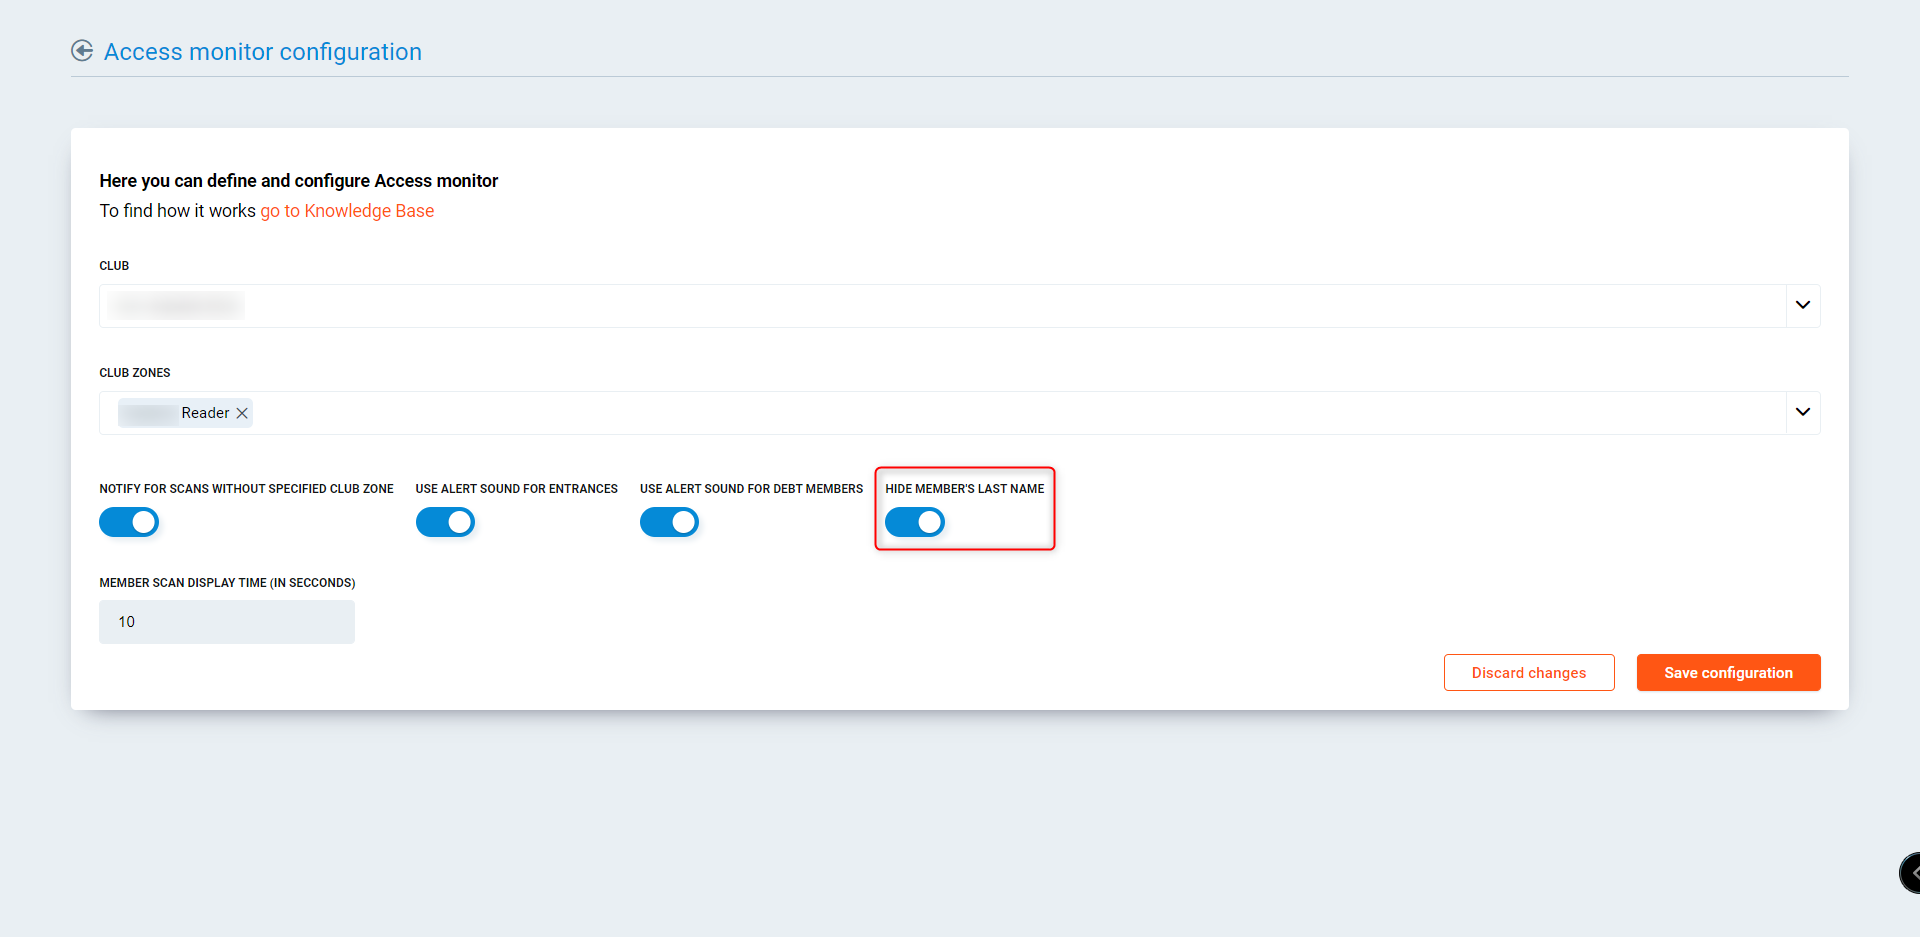Image resolution: width=1920 pixels, height=937 pixels.
Task: Click the Discard changes button
Action: pos(1528,673)
